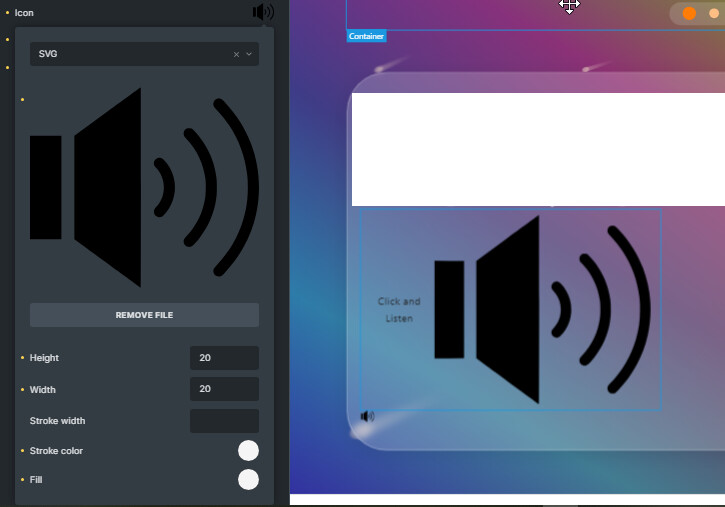The width and height of the screenshot is (725, 507).
Task: Click the REMOVE FILE button
Action: tap(144, 315)
